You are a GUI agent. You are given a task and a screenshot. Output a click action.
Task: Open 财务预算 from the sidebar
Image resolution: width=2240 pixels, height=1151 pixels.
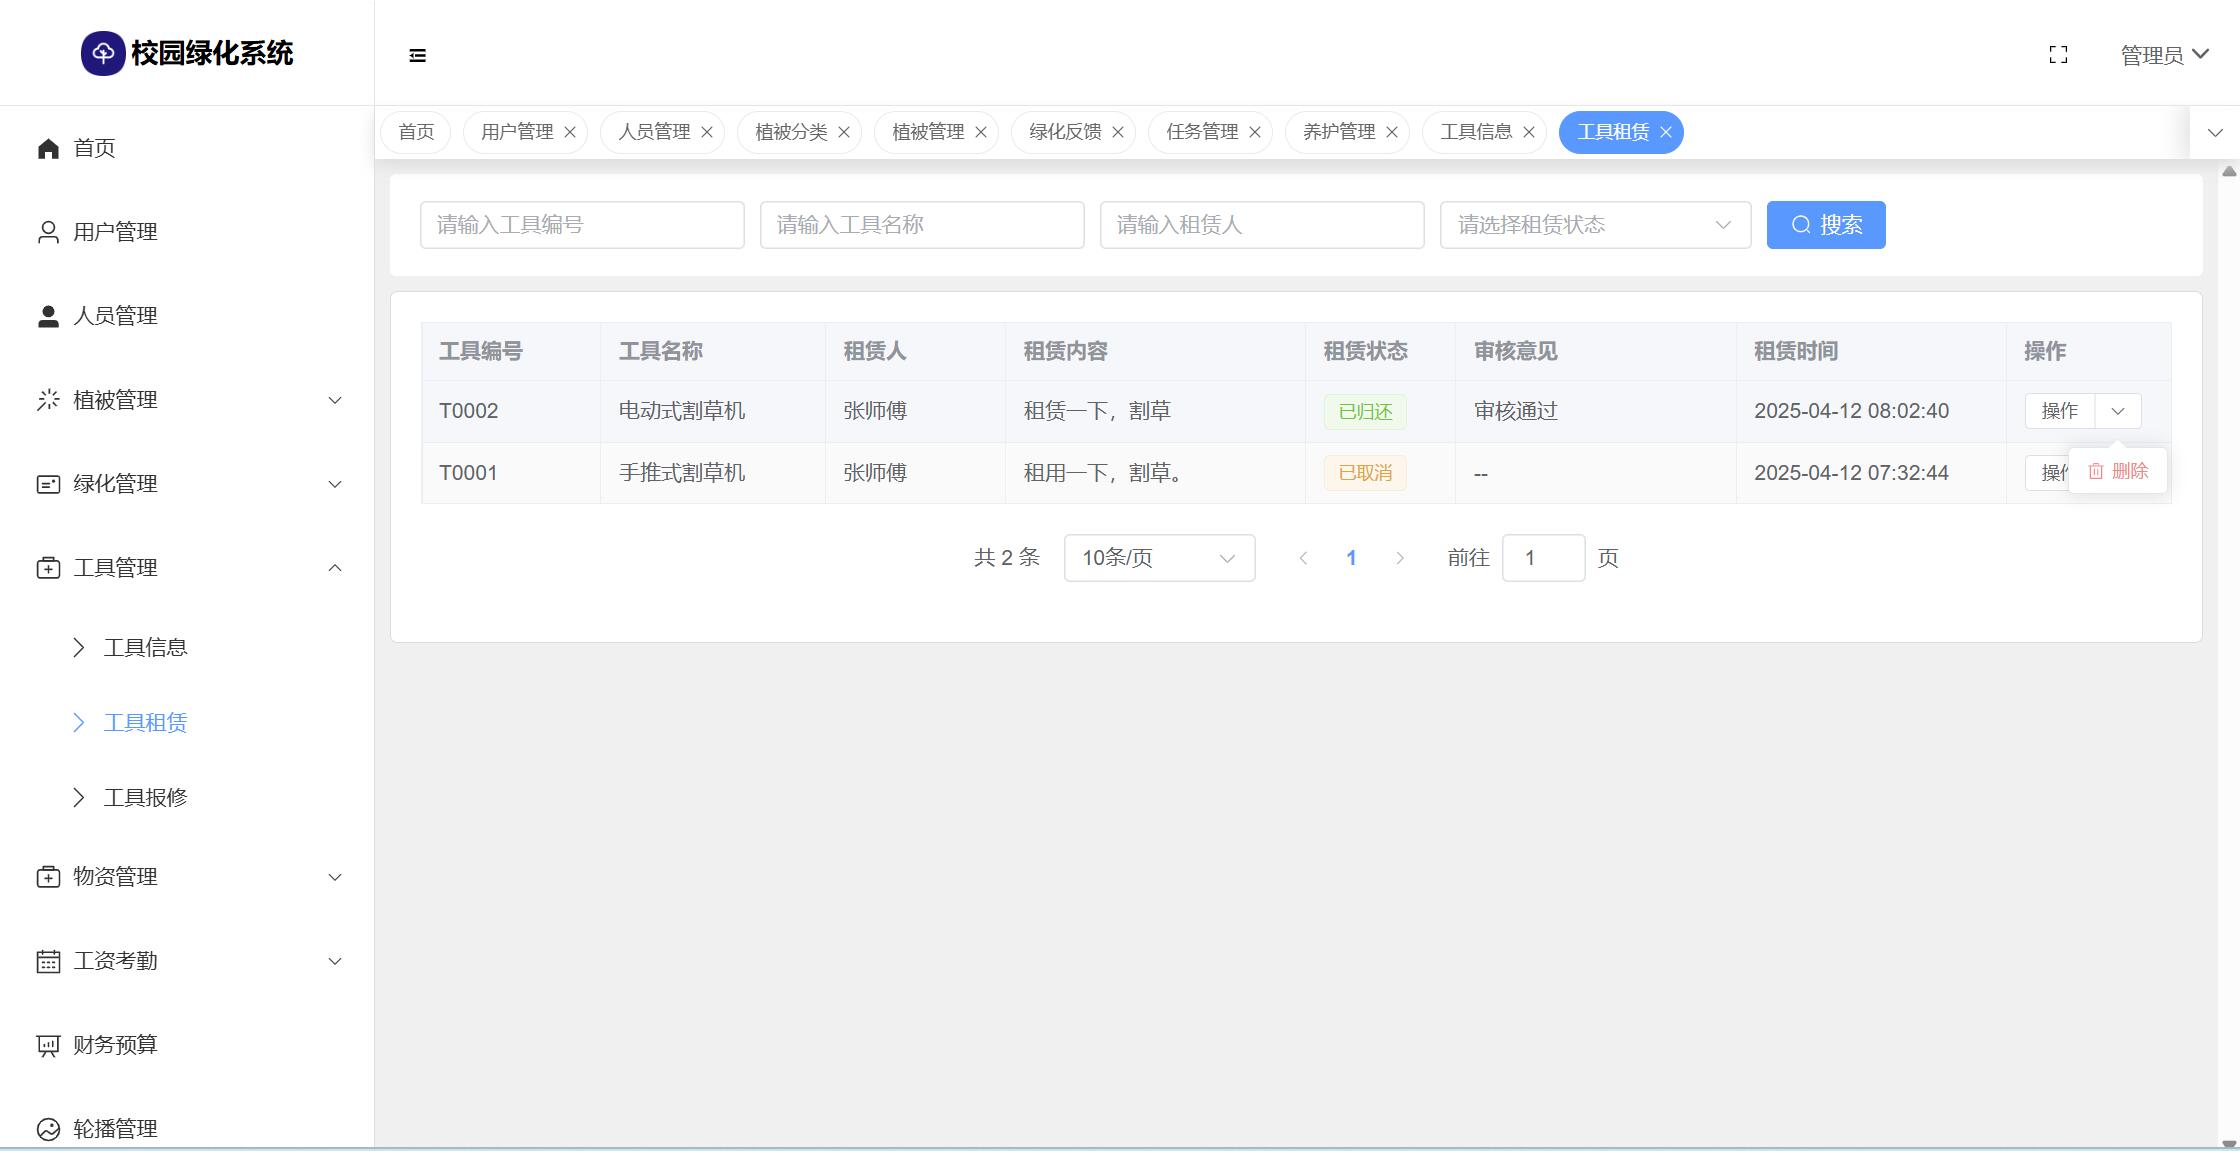point(115,1044)
